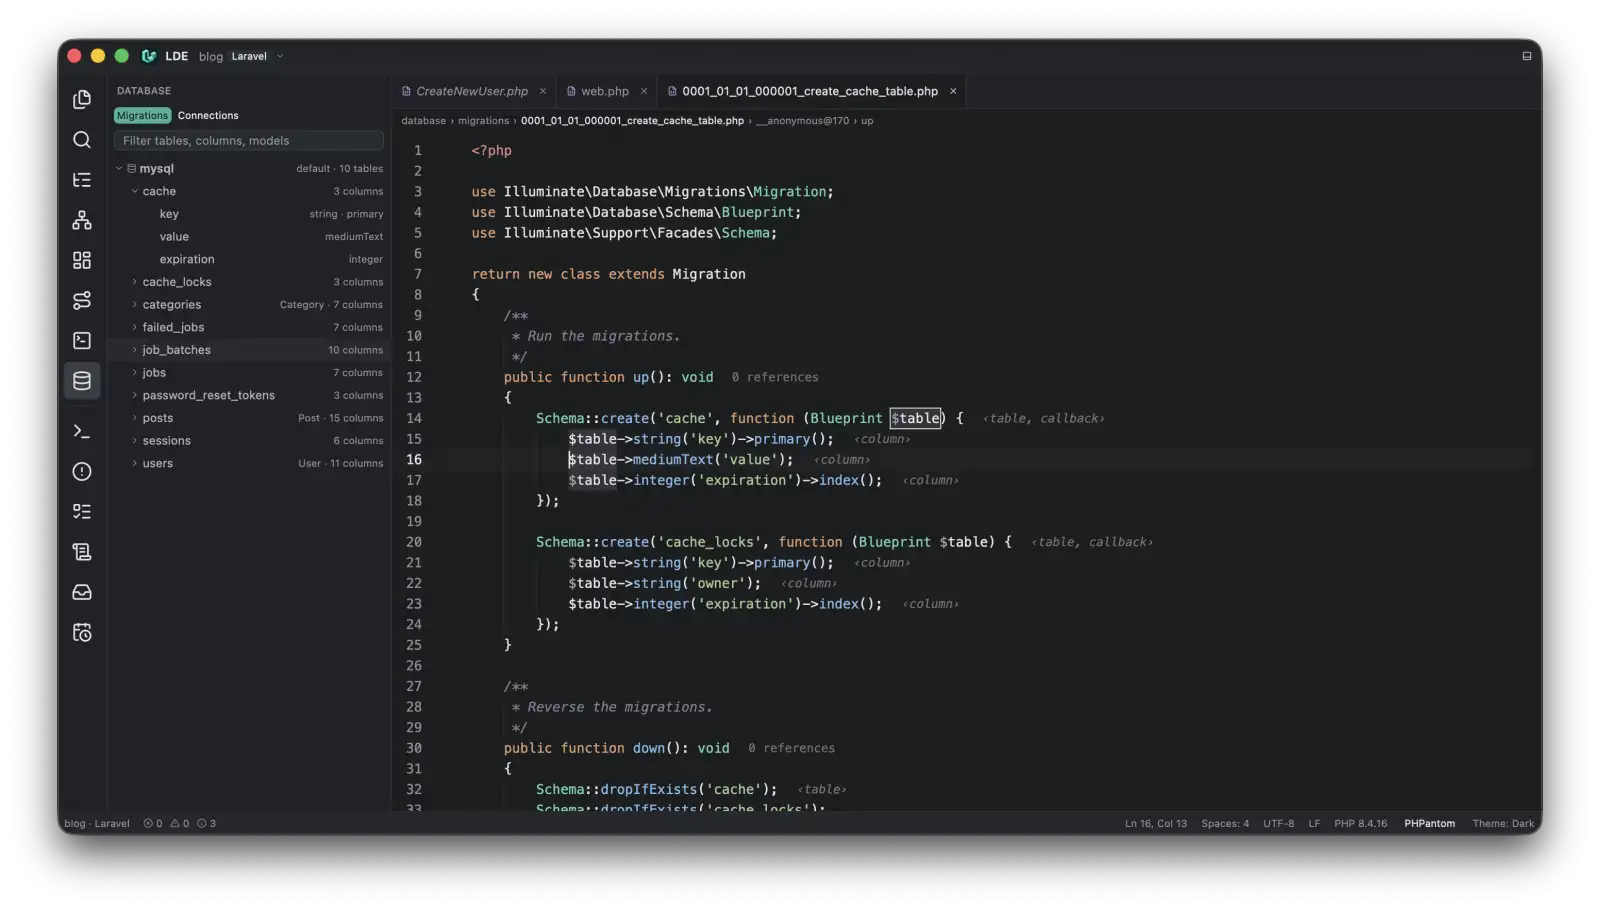This screenshot has width=1600, height=911.
Task: Toggle the panel layout icon at top right
Action: 1526,56
